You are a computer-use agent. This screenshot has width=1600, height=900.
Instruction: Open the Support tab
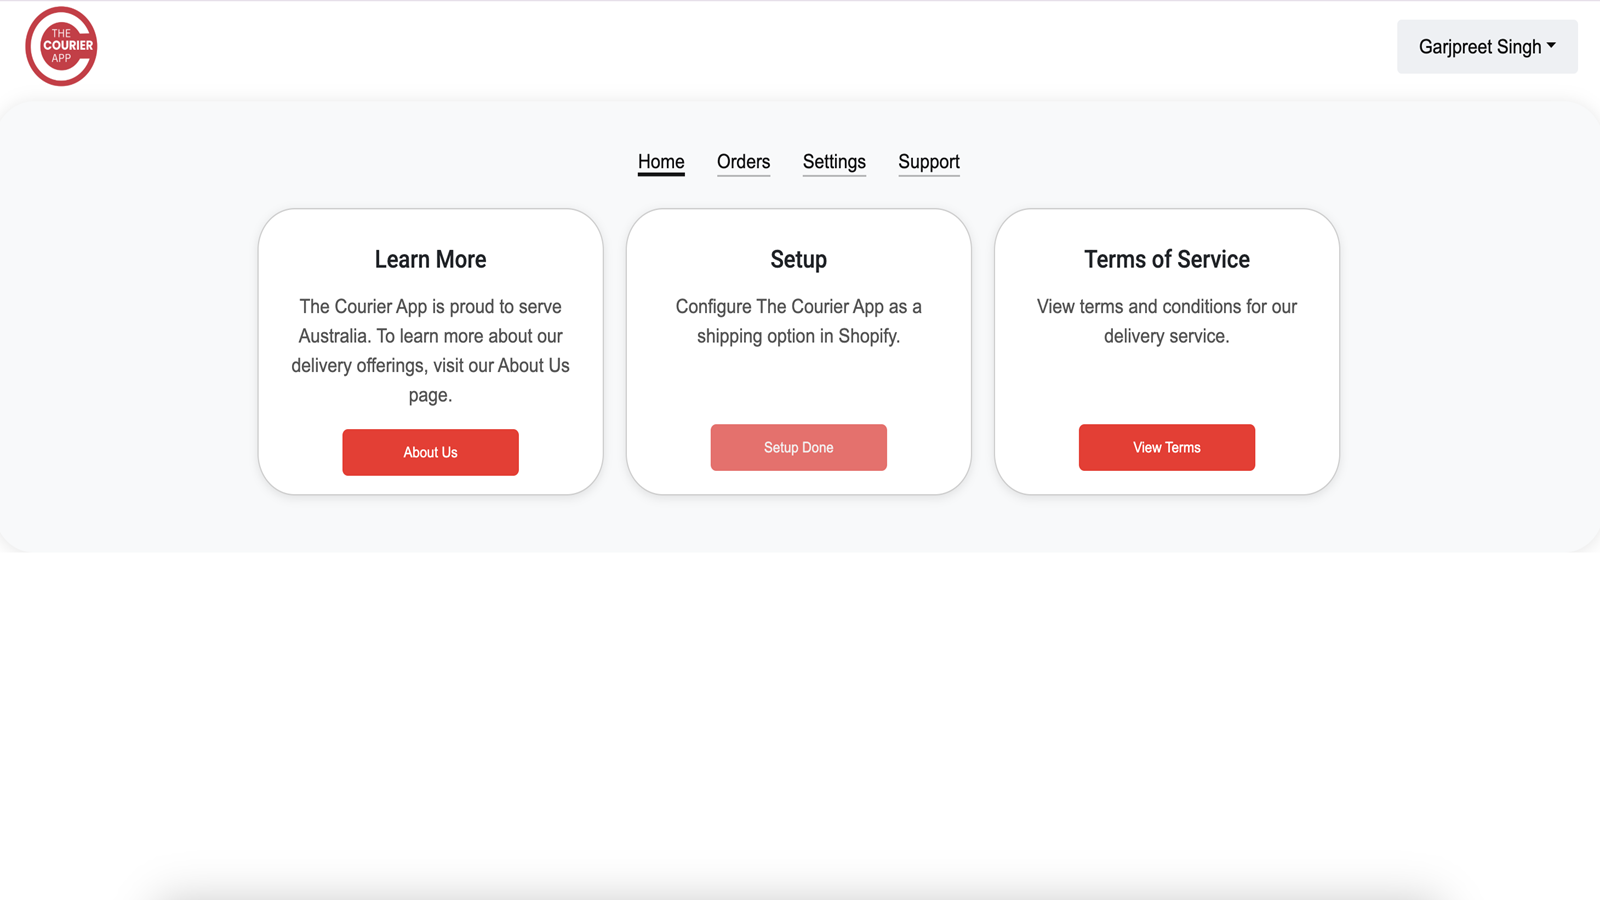pos(929,162)
